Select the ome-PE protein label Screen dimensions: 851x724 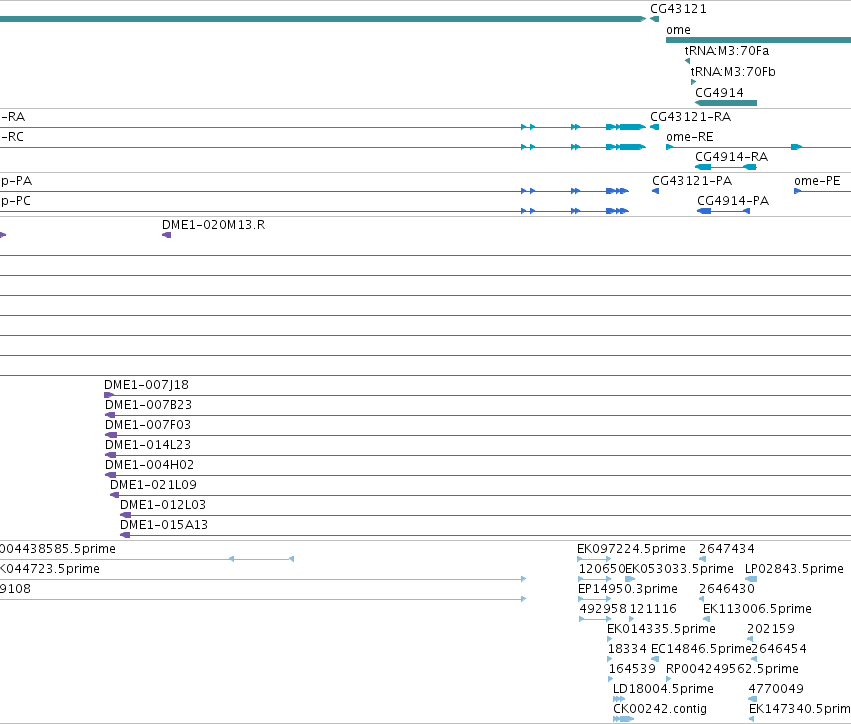[817, 181]
